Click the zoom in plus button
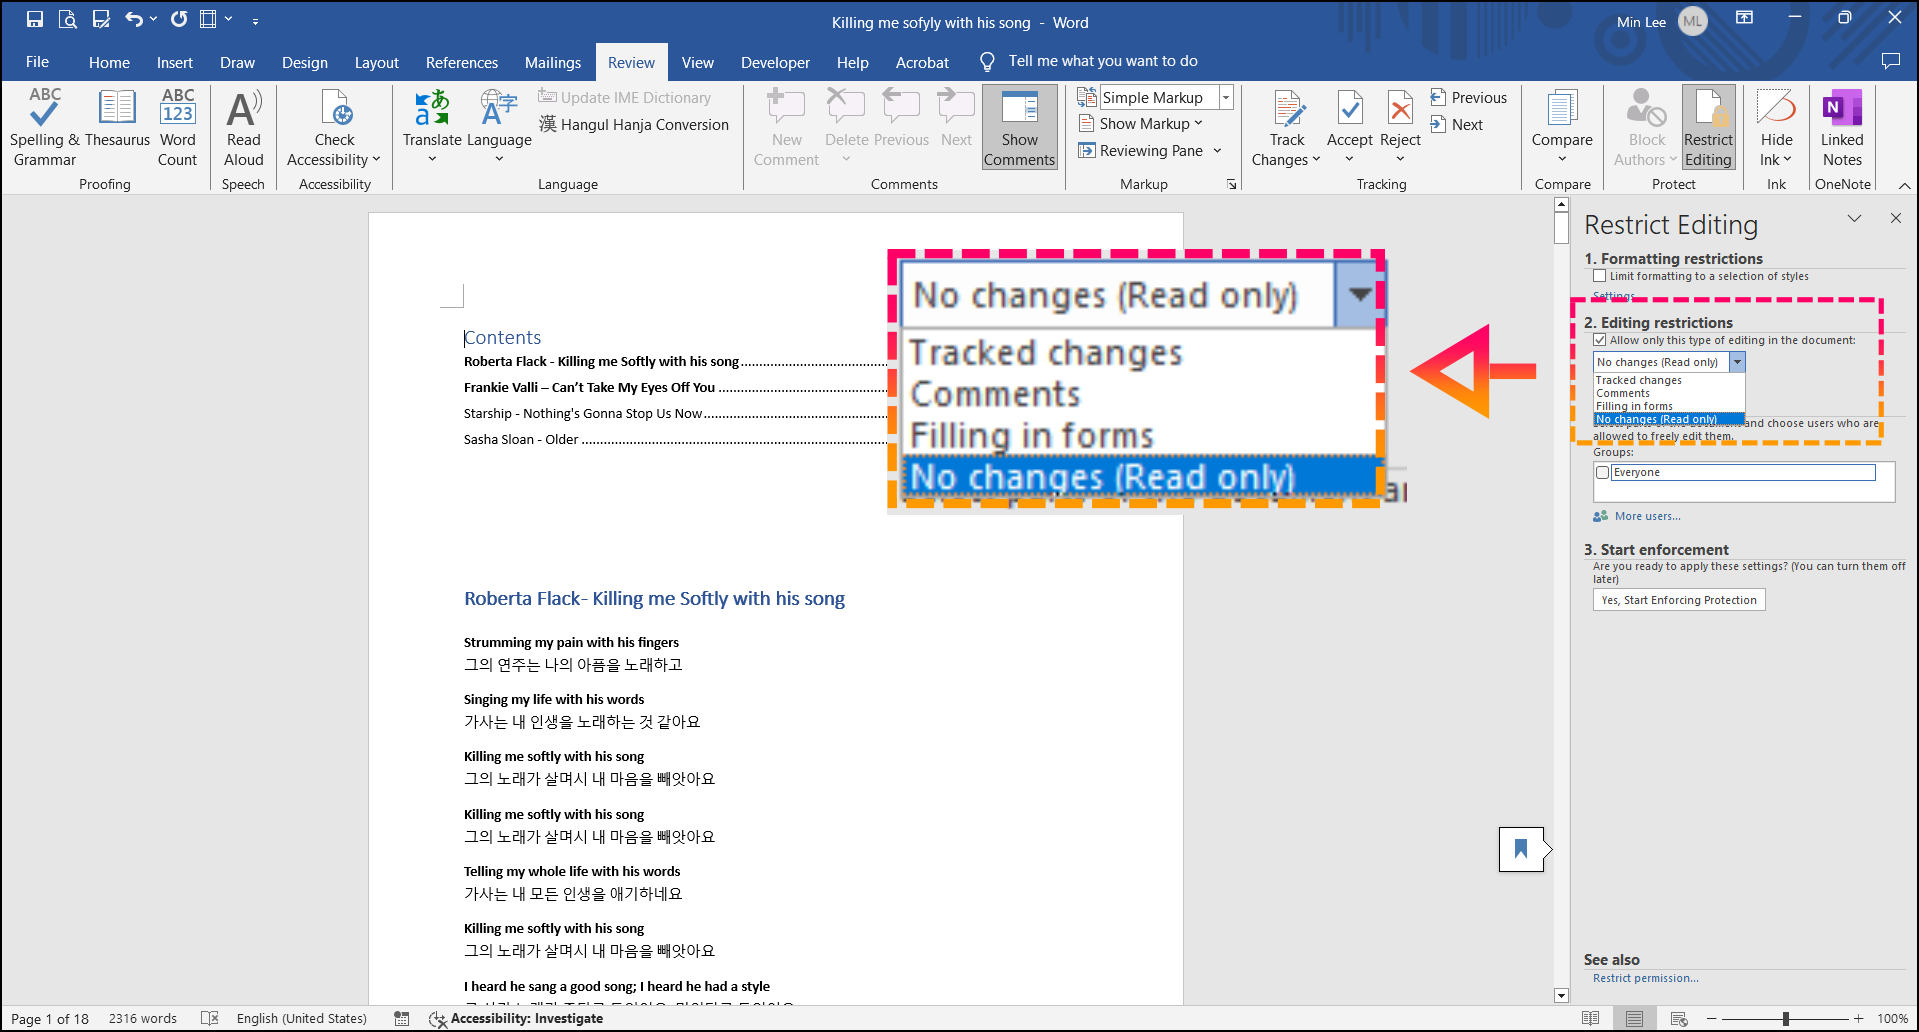The height and width of the screenshot is (1032, 1919). 1858,1019
